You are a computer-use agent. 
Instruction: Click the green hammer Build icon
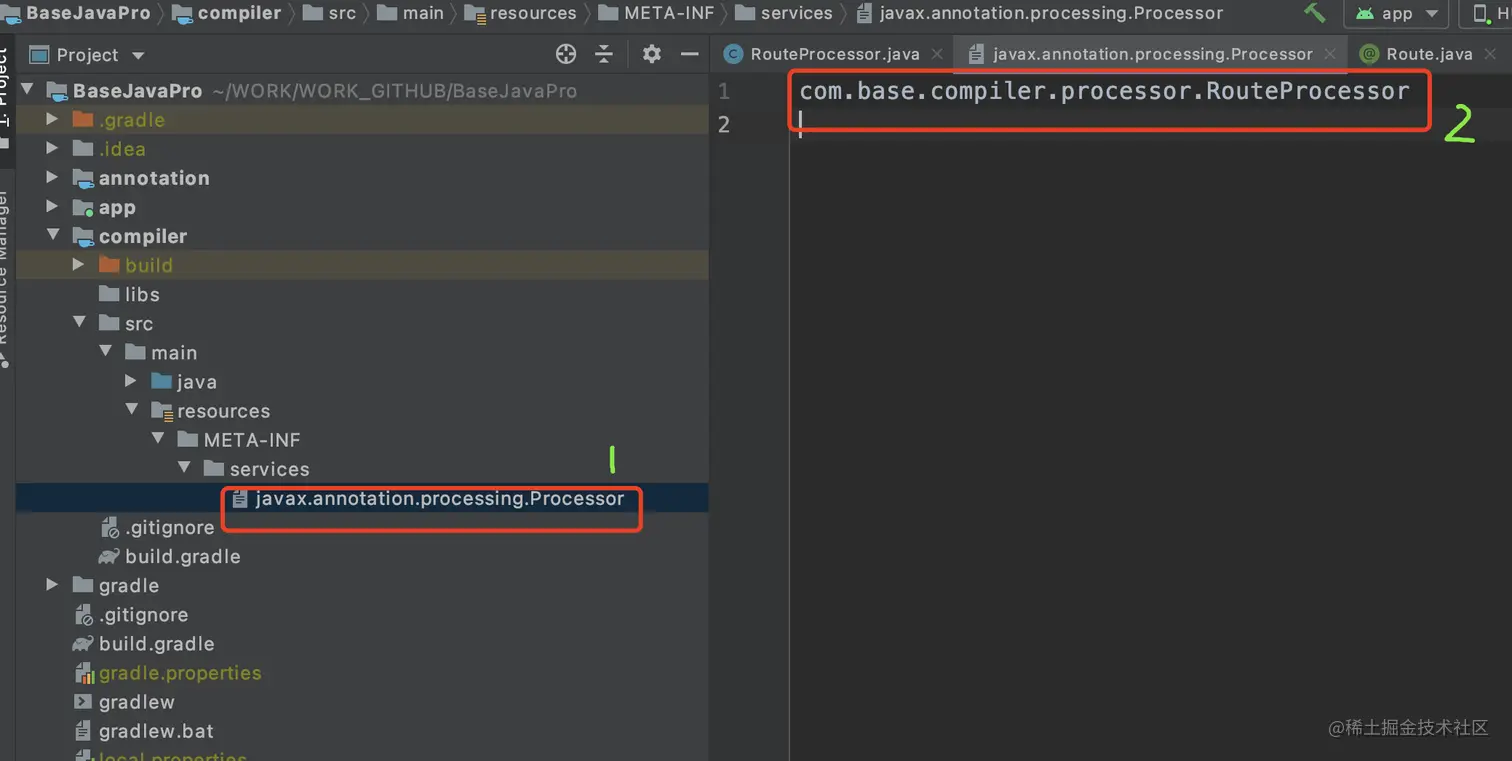click(x=1314, y=13)
